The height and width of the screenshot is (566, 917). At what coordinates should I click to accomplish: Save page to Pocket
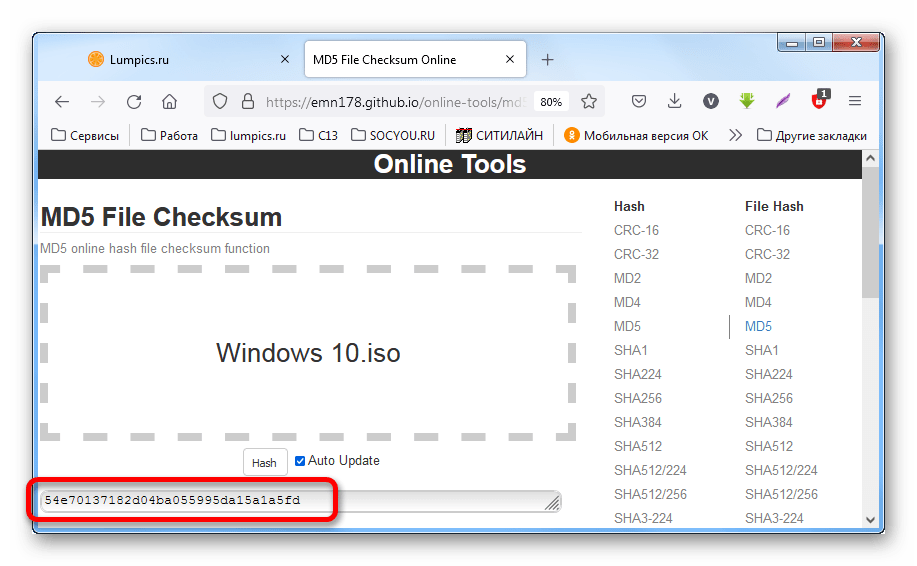(638, 101)
